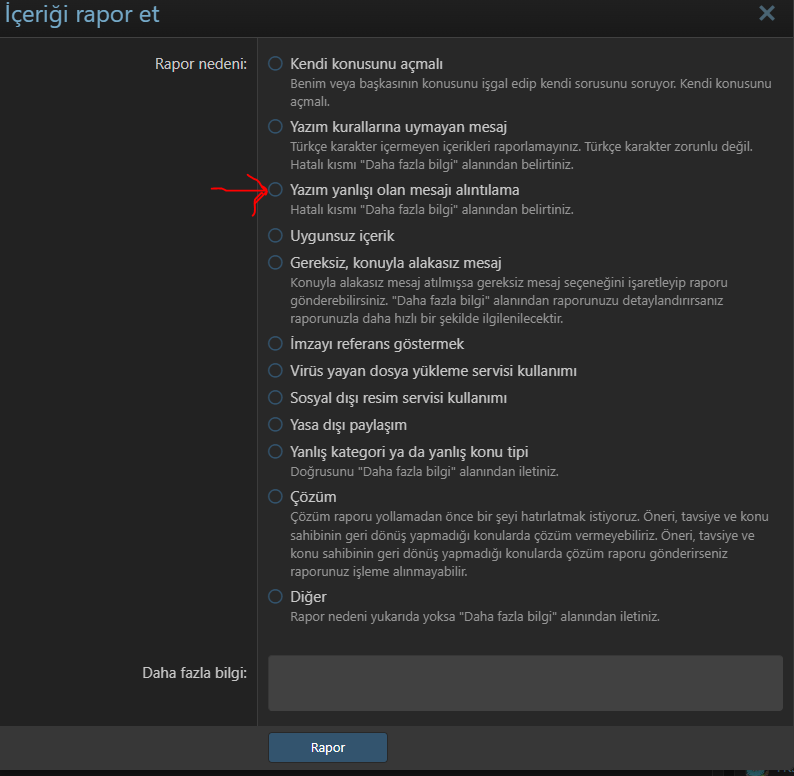Choose "Yanlış kategori ya da yanlış konu tipi"
The width and height of the screenshot is (794, 776).
tap(275, 451)
